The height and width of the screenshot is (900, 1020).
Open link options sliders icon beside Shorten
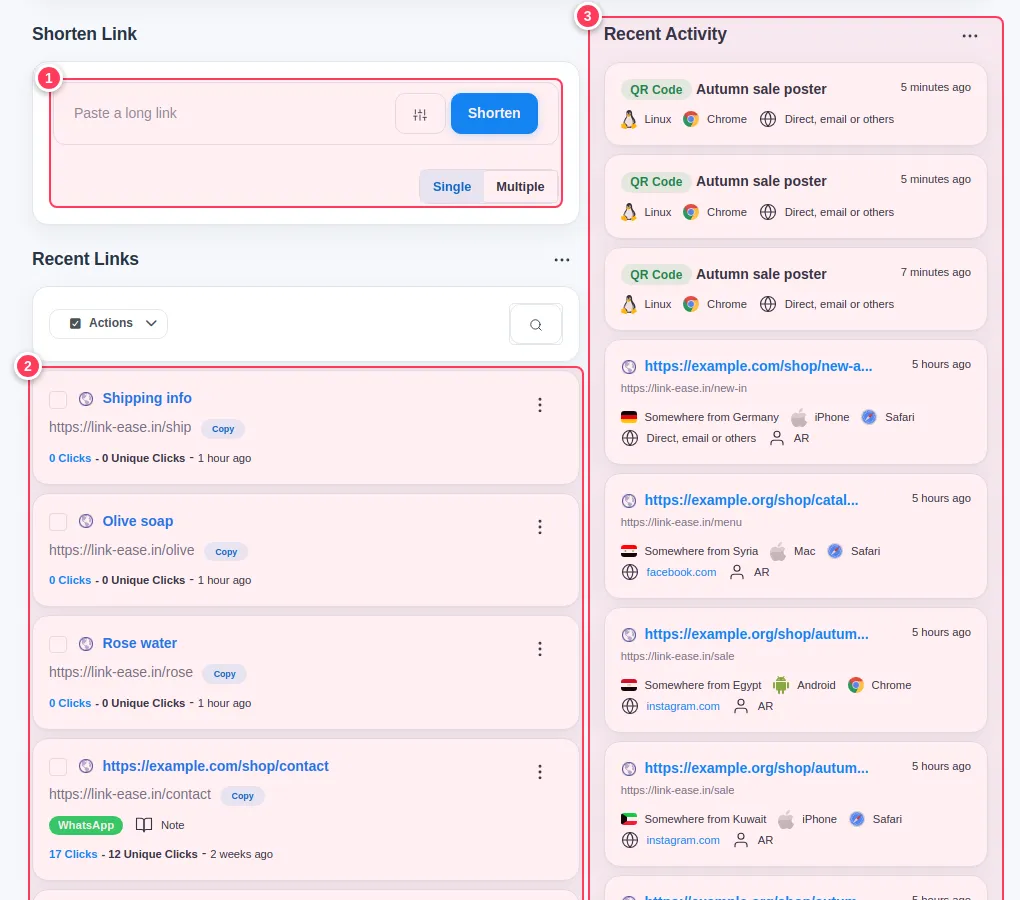point(420,114)
